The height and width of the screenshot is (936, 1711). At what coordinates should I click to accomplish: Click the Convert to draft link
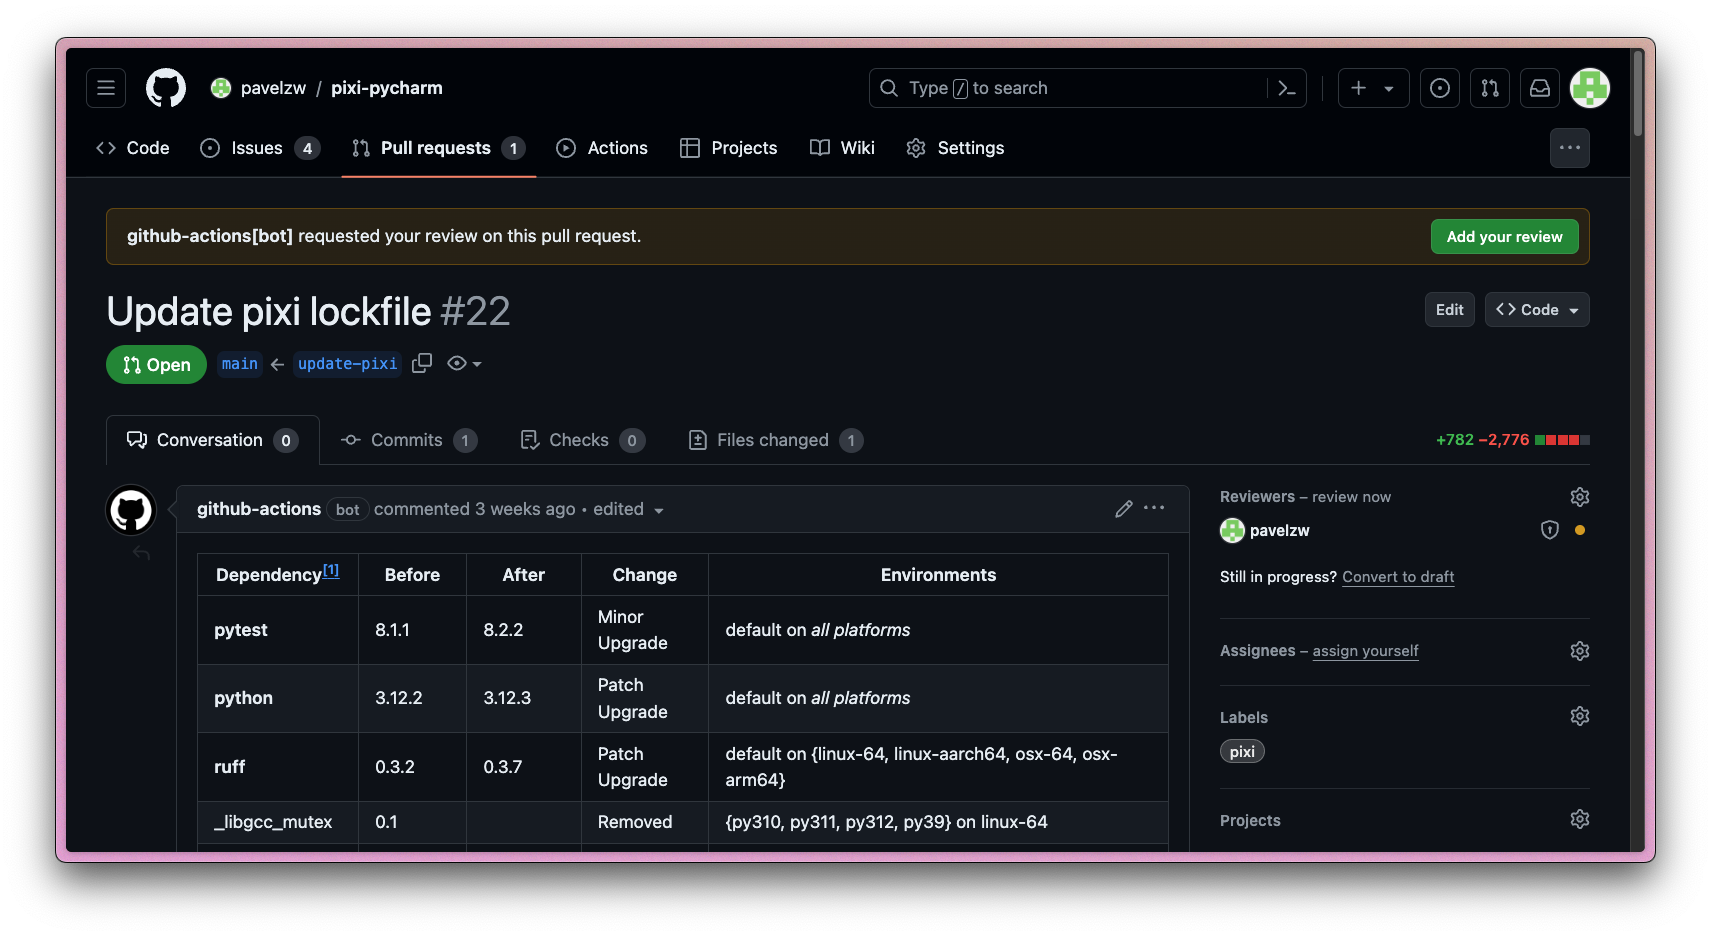tap(1398, 577)
